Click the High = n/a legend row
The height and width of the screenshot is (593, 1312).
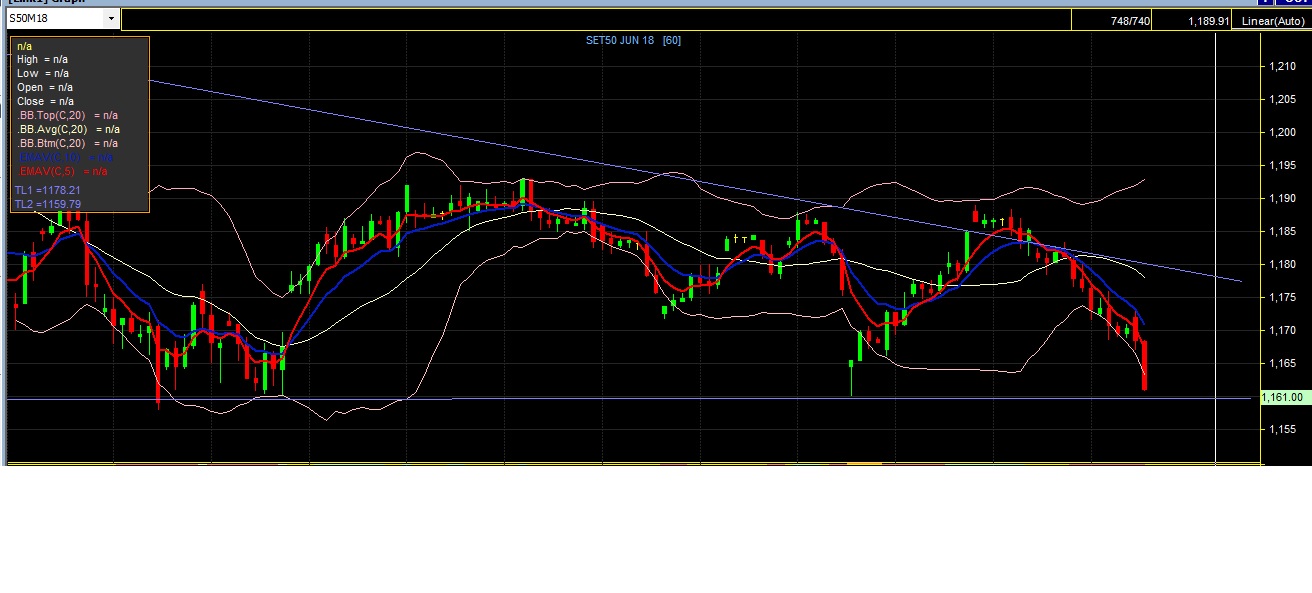pyautogui.click(x=43, y=59)
